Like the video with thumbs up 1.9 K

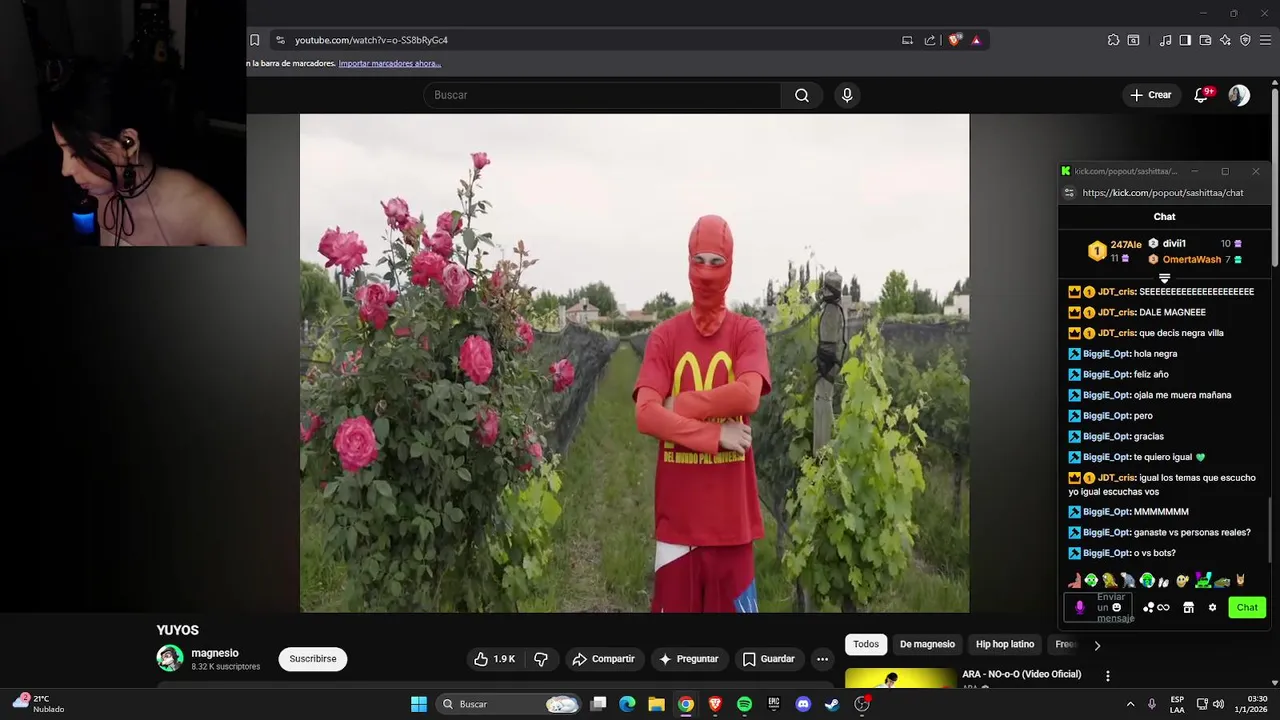pyautogui.click(x=494, y=659)
